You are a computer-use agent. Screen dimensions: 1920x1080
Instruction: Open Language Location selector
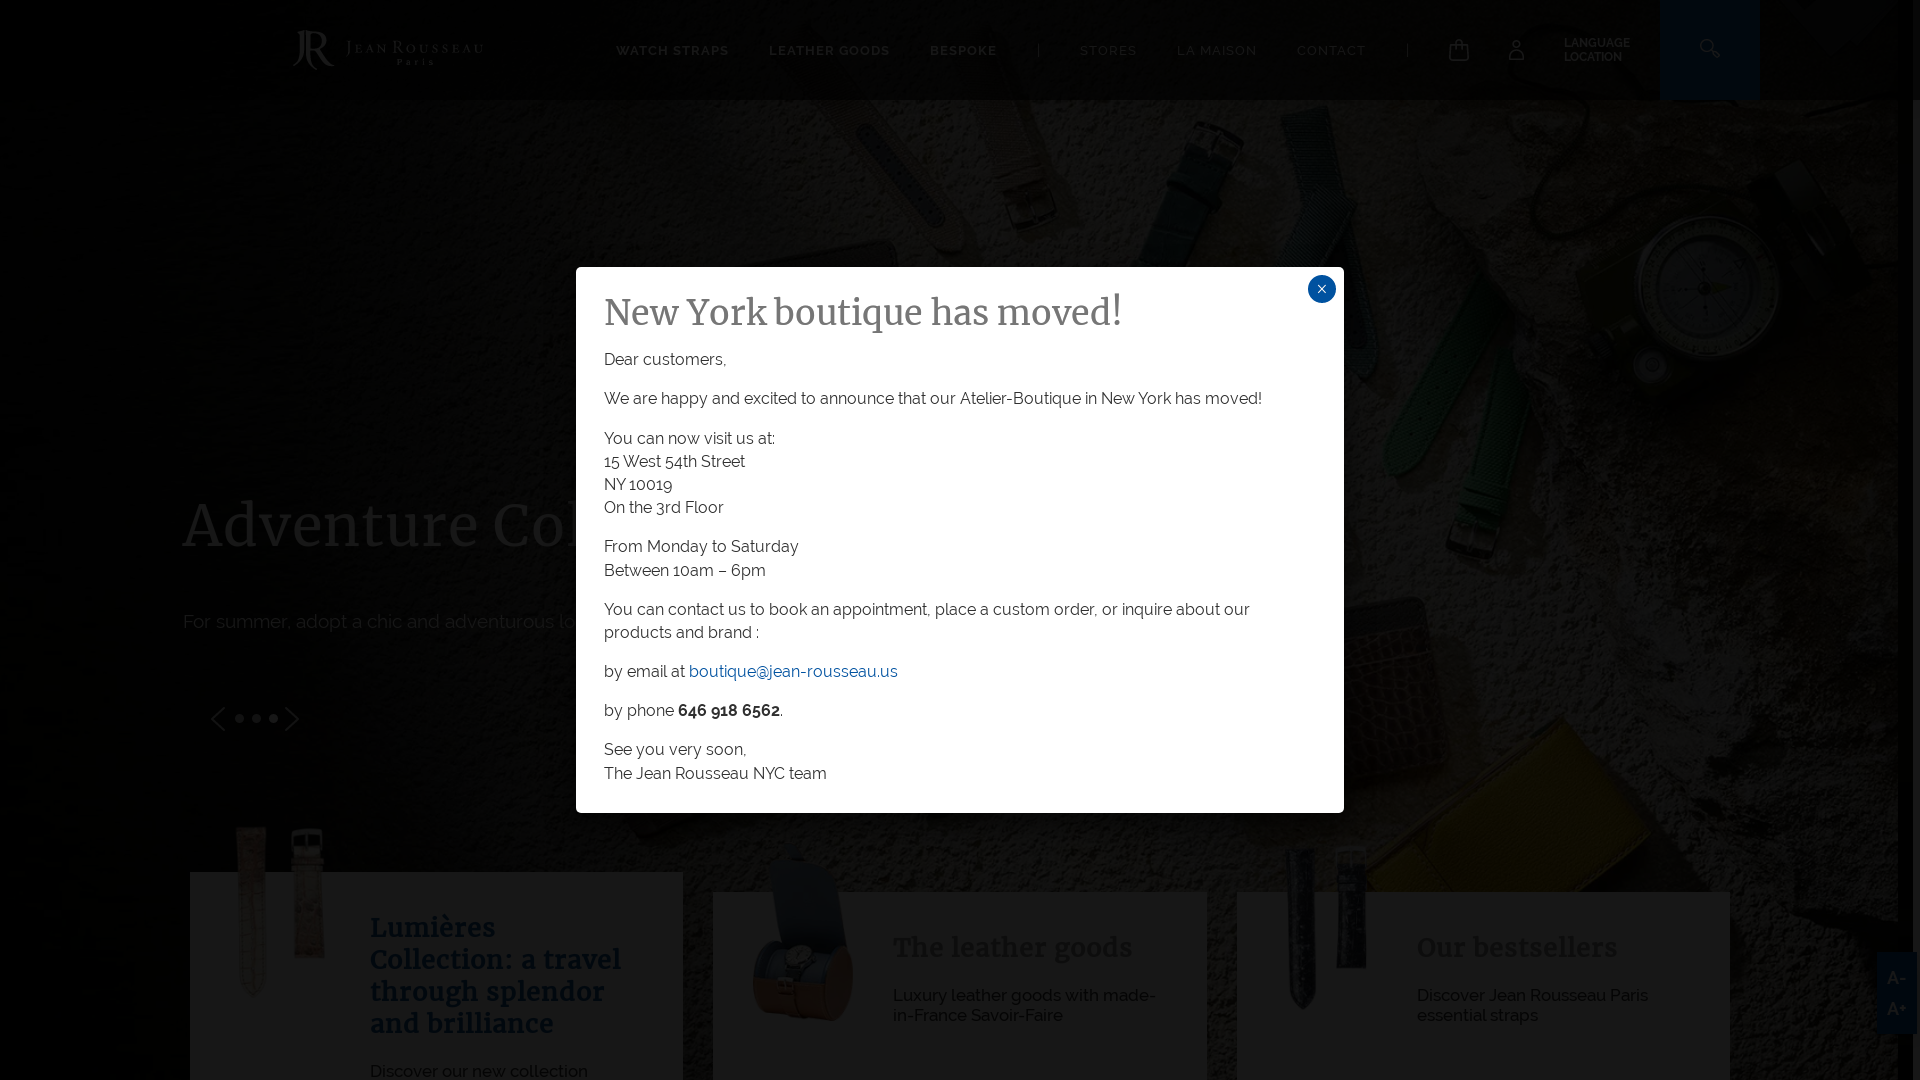[x=1596, y=50]
